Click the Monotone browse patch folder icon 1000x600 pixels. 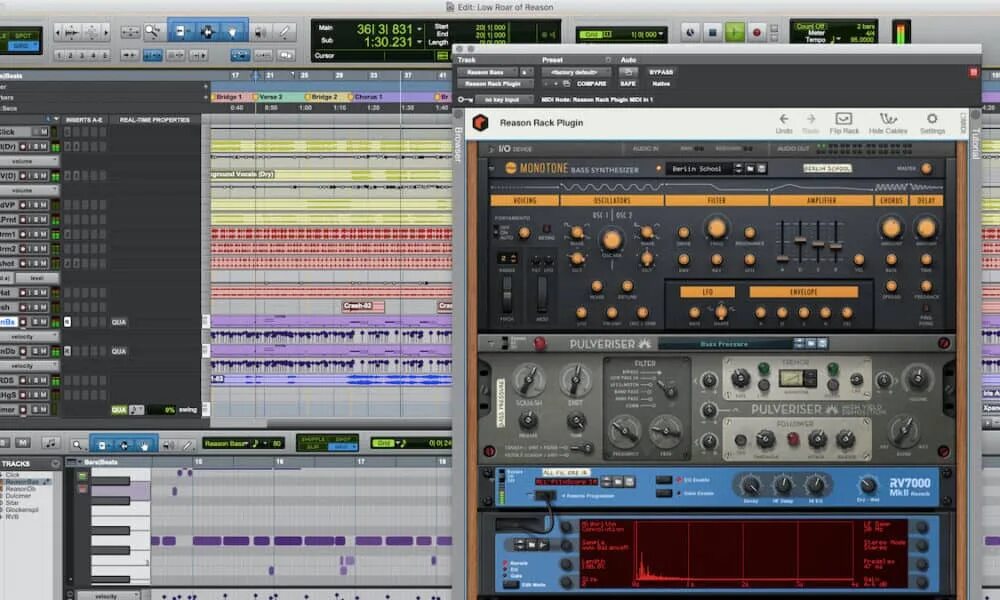click(751, 168)
